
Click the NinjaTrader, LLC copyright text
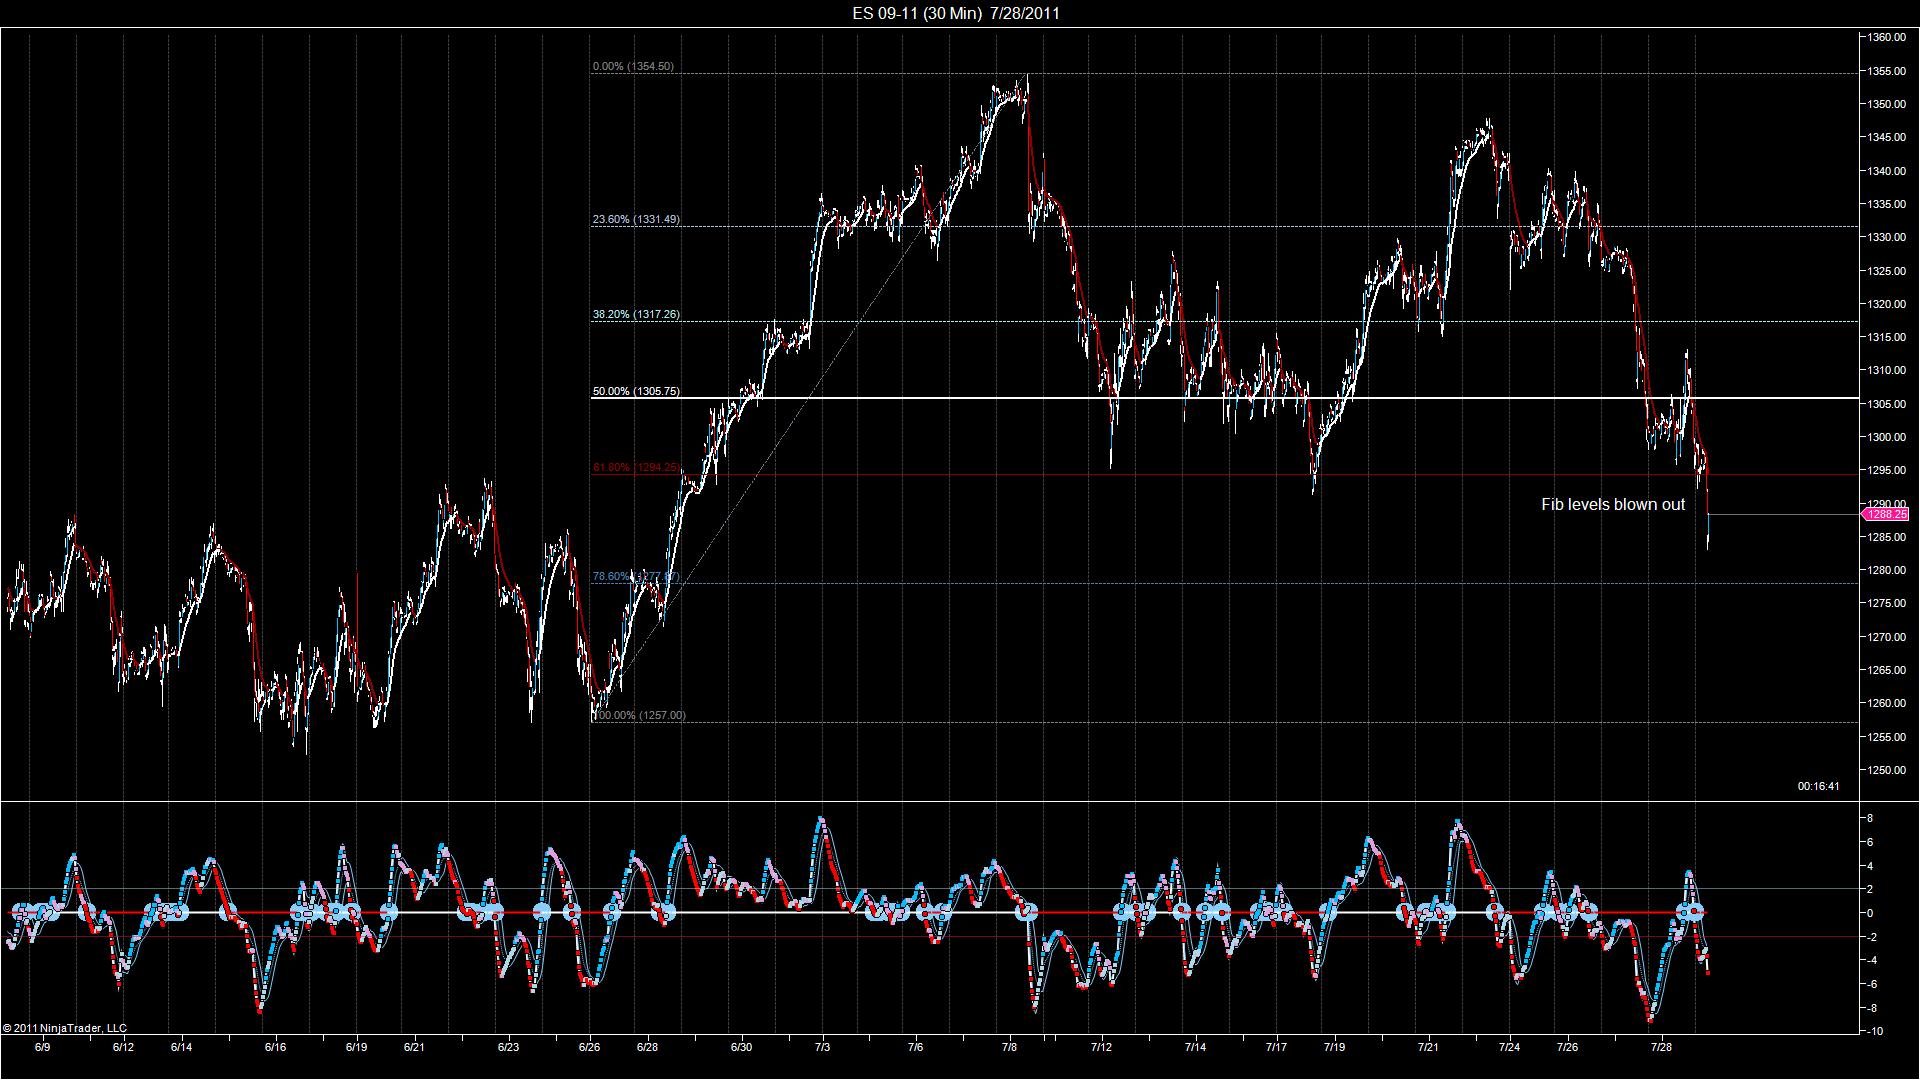tap(65, 1028)
